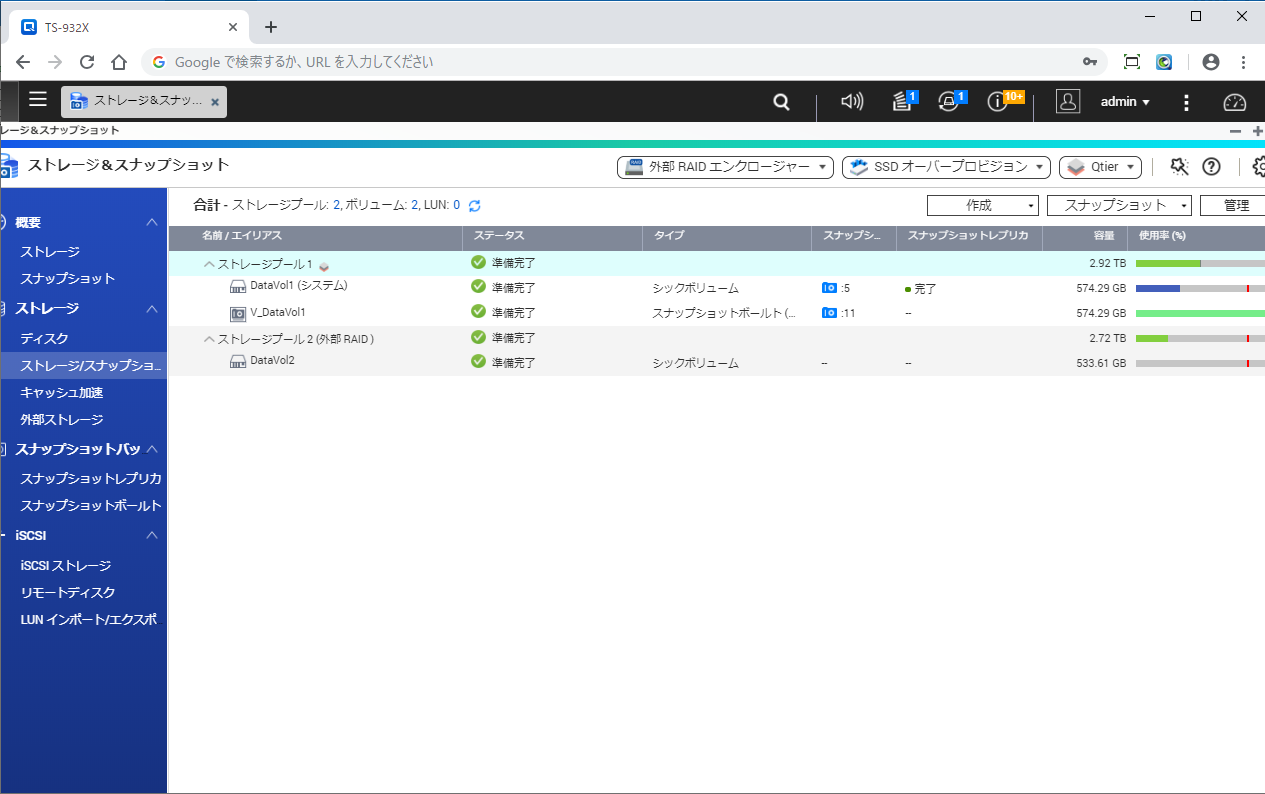Open background tasks icon with badge
Viewport: 1265px width, 794px height.
point(903,102)
